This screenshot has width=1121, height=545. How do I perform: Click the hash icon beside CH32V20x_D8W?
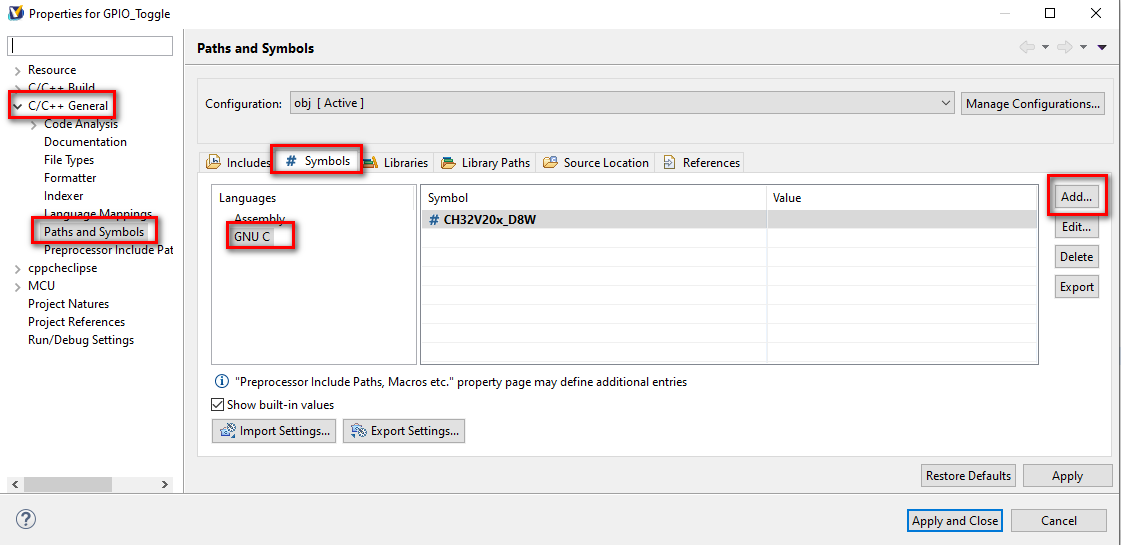434,220
